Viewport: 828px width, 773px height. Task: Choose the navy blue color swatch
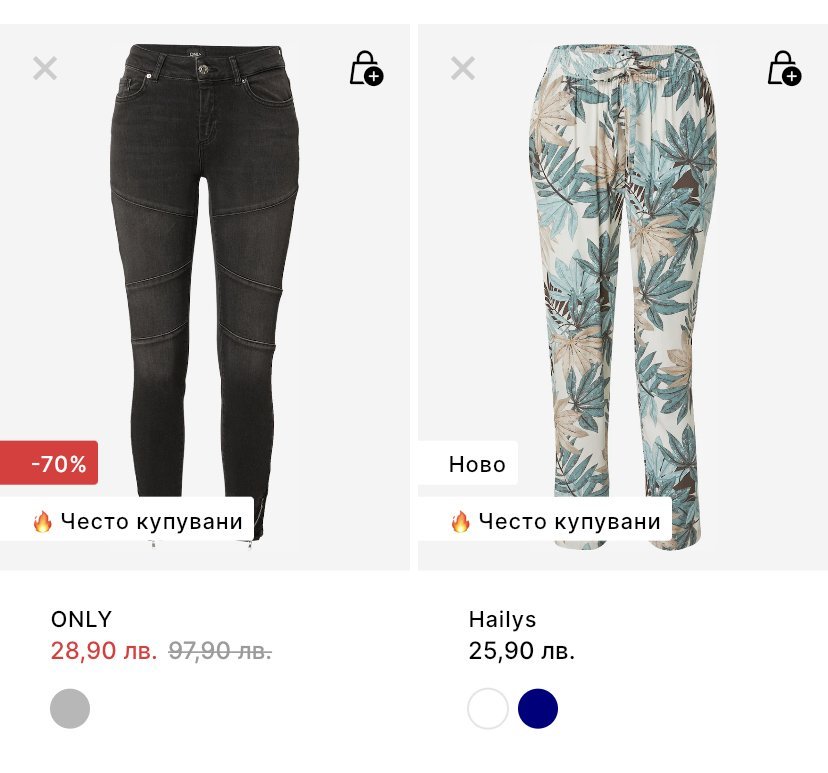pyautogui.click(x=538, y=709)
